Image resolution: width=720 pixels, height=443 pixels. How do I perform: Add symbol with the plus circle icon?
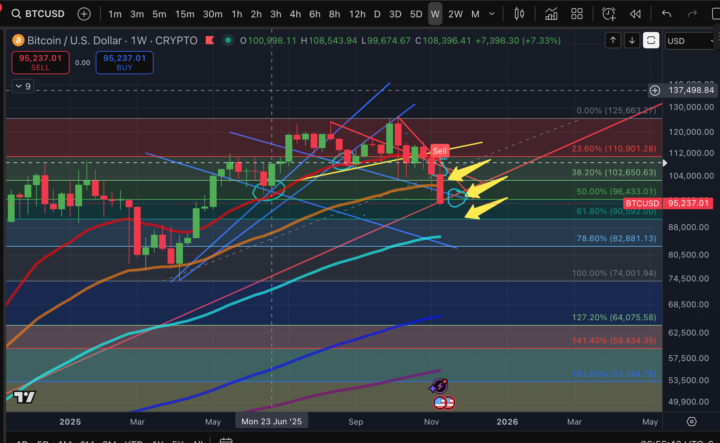tap(84, 14)
